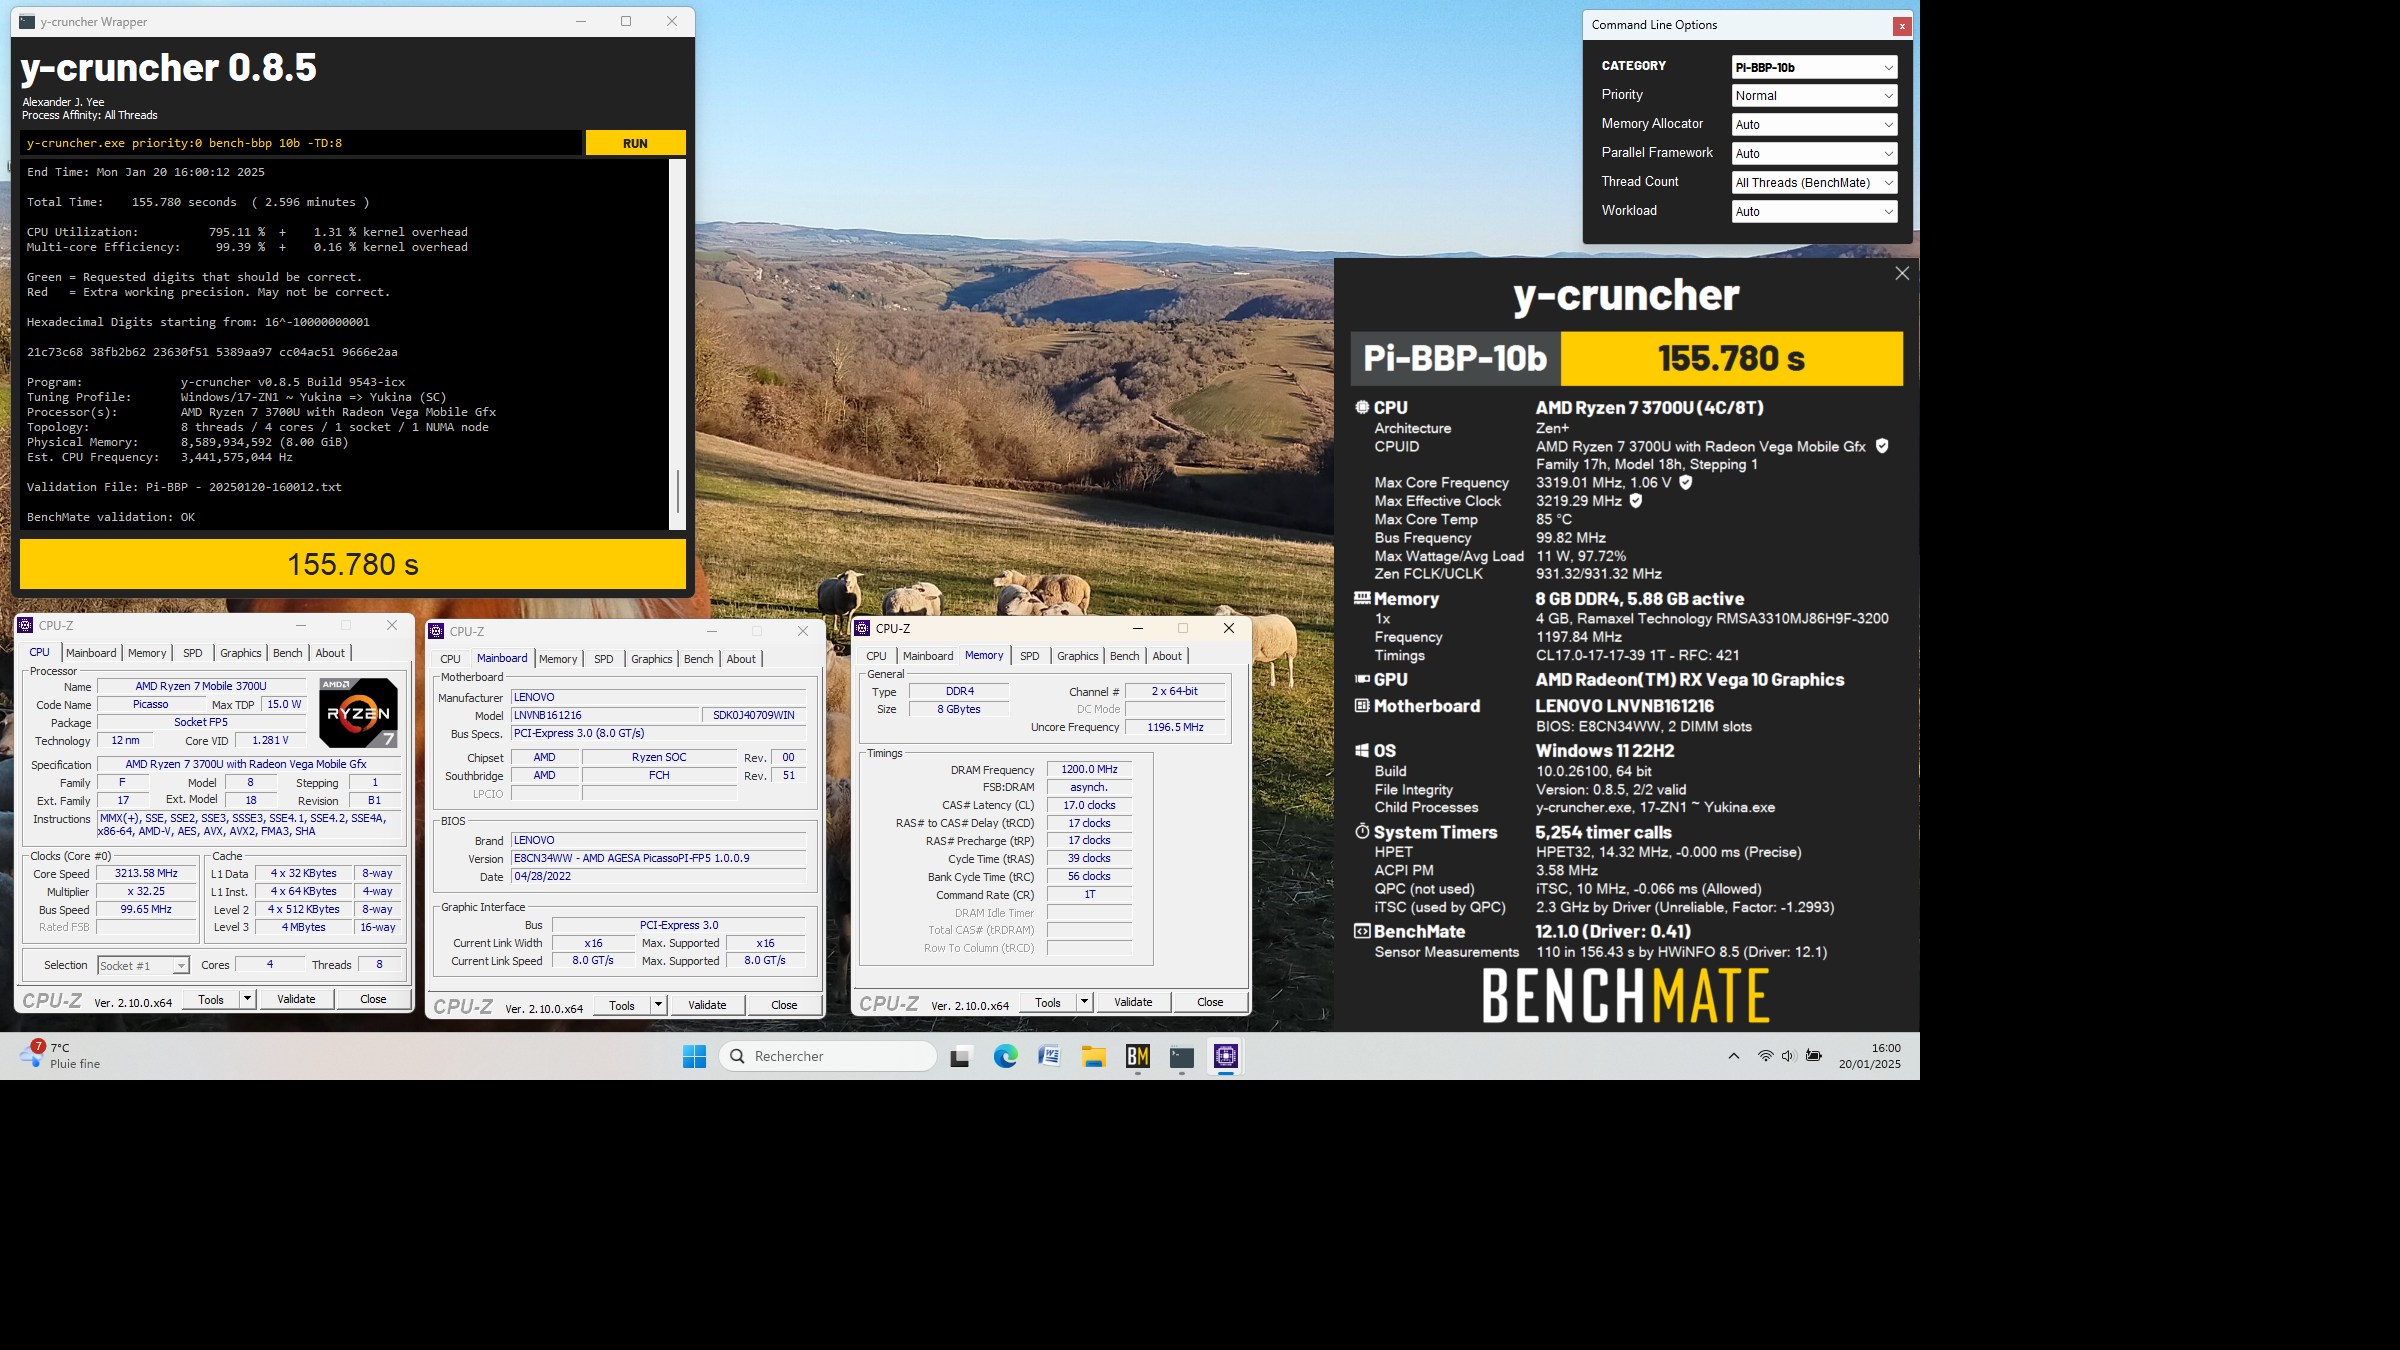The width and height of the screenshot is (2400, 1350).
Task: Select Mainboard tab in right CPU-Z window
Action: tap(928, 656)
